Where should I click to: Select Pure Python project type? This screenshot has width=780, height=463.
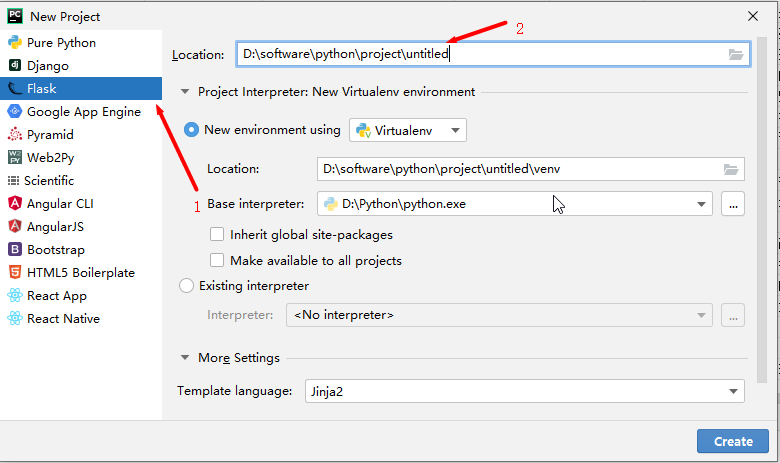pos(61,43)
